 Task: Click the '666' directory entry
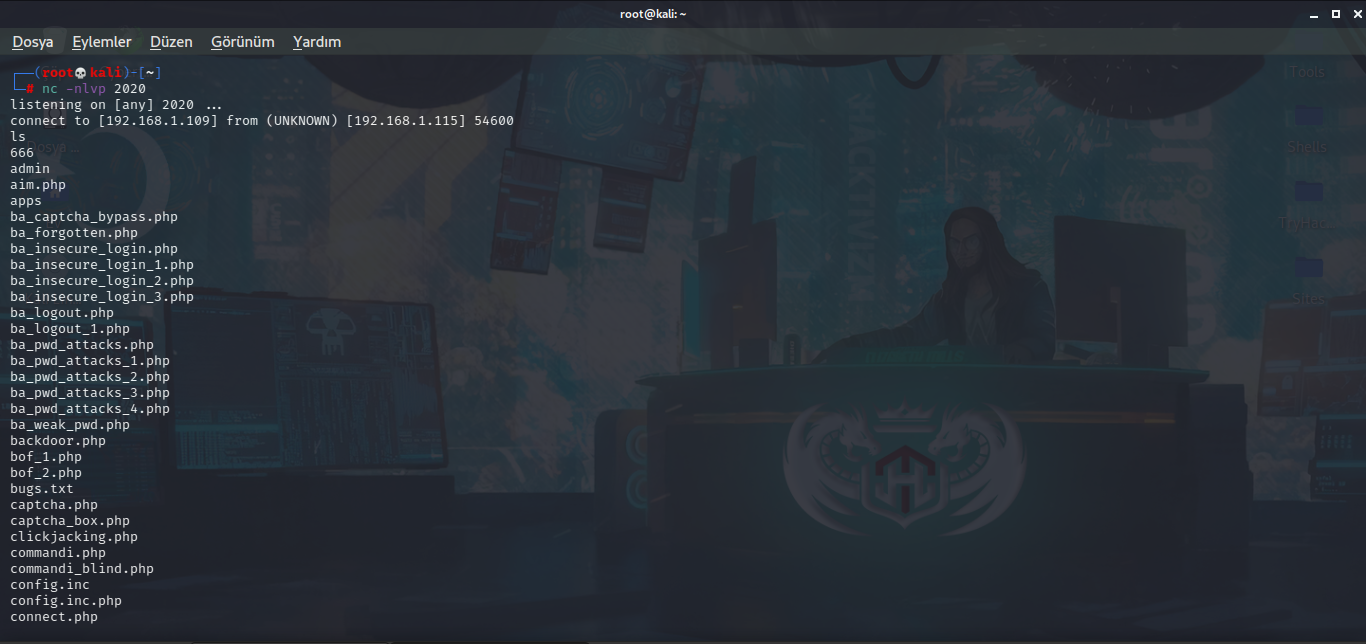point(22,153)
